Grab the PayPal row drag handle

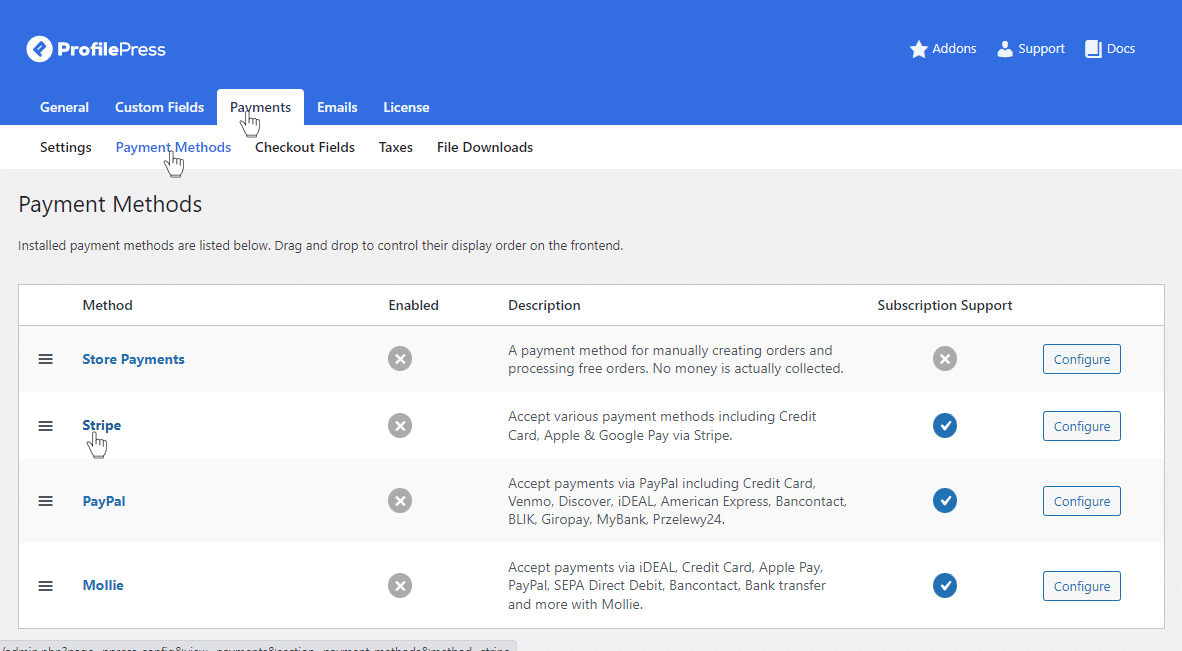45,501
